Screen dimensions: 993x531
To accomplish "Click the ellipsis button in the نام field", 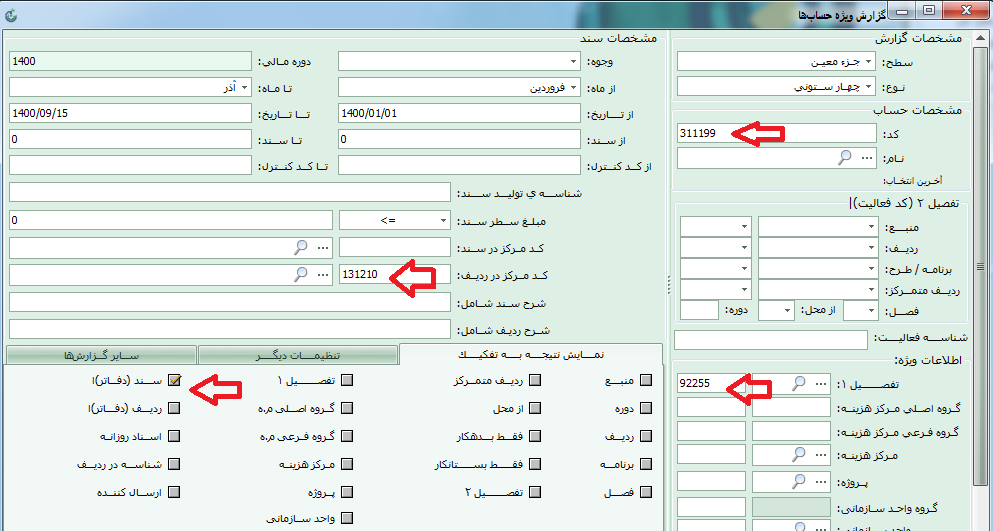I will pyautogui.click(x=867, y=158).
